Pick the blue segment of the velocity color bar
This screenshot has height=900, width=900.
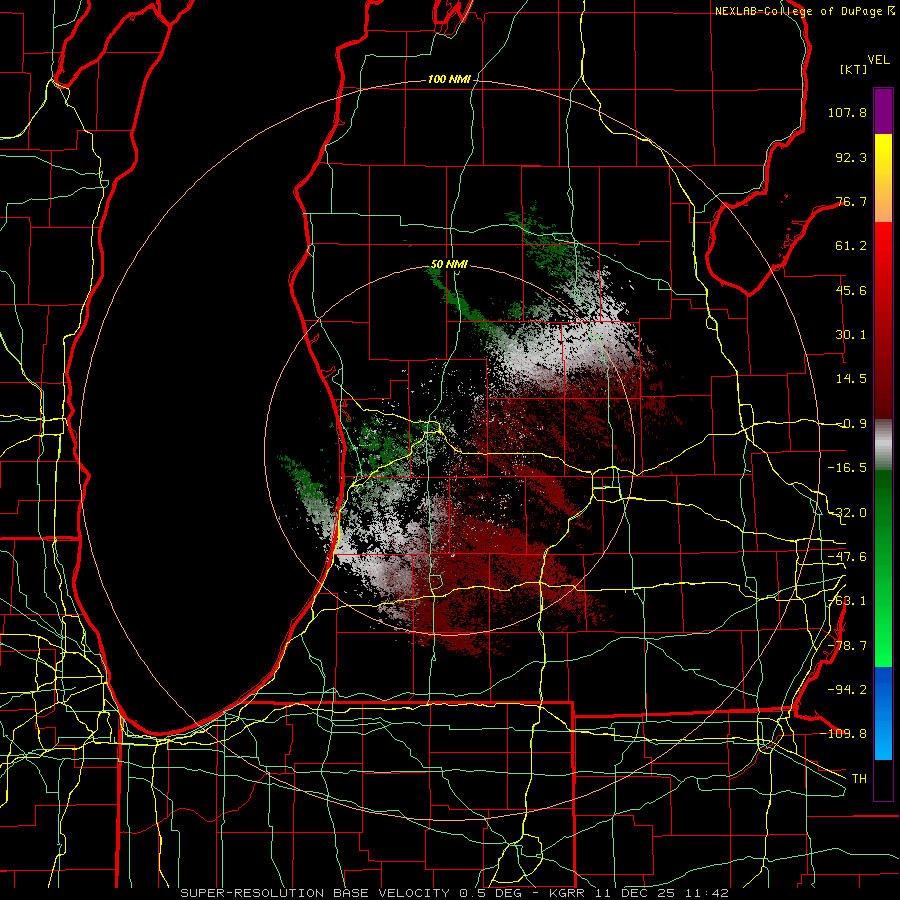coord(883,713)
